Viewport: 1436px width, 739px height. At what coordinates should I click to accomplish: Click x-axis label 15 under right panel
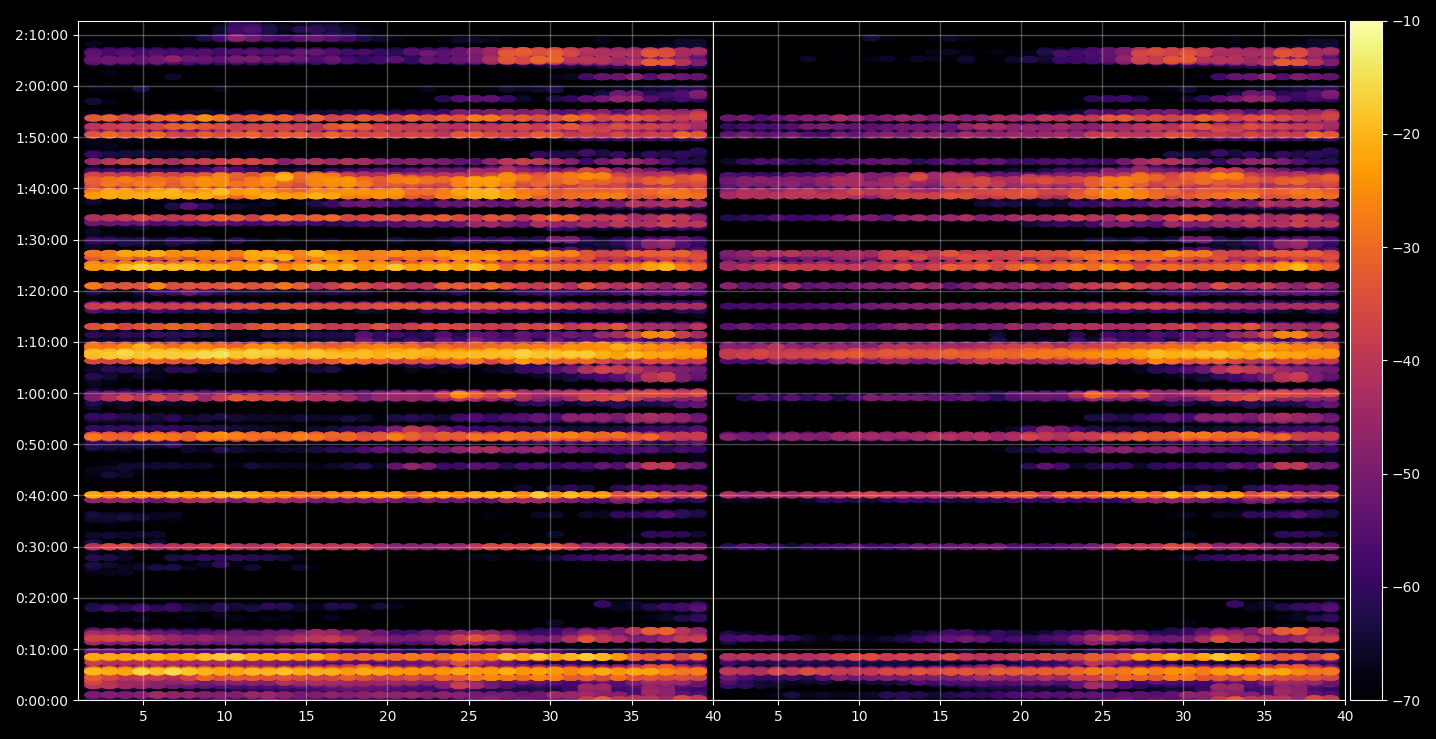(x=940, y=716)
